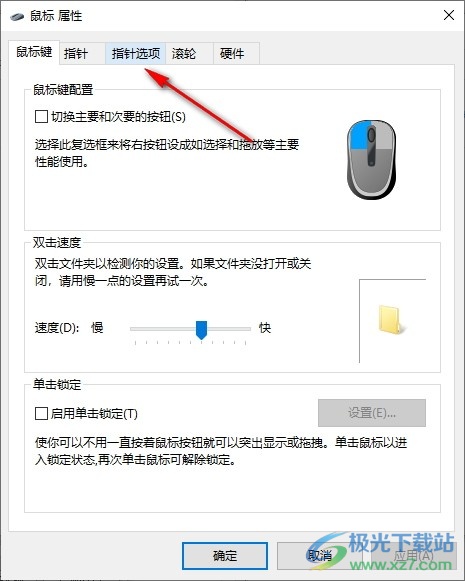465x581 pixels.
Task: Click the 双击速度 group heading
Action: coord(57,243)
